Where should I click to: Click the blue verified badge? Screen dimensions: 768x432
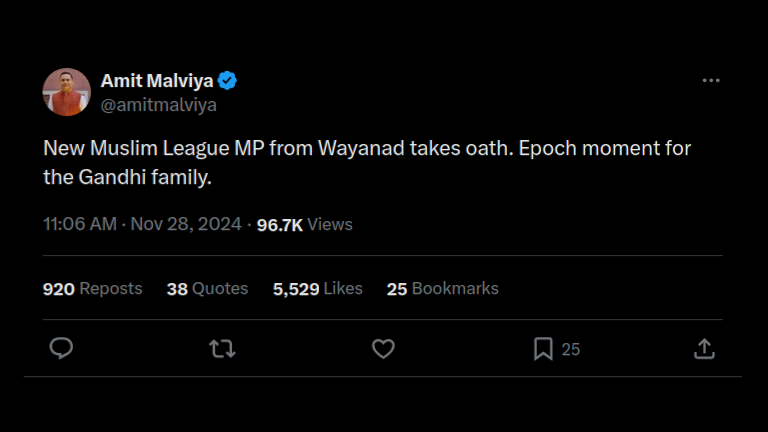(228, 81)
